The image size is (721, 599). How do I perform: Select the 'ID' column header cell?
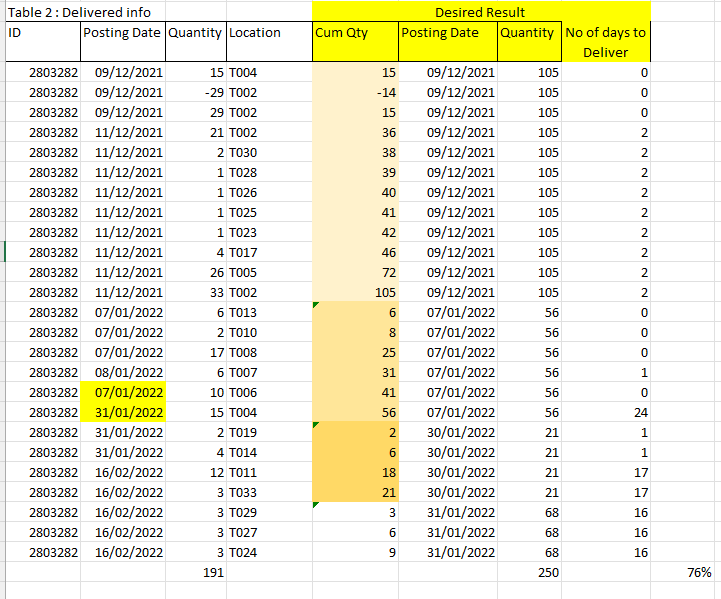click(x=43, y=41)
